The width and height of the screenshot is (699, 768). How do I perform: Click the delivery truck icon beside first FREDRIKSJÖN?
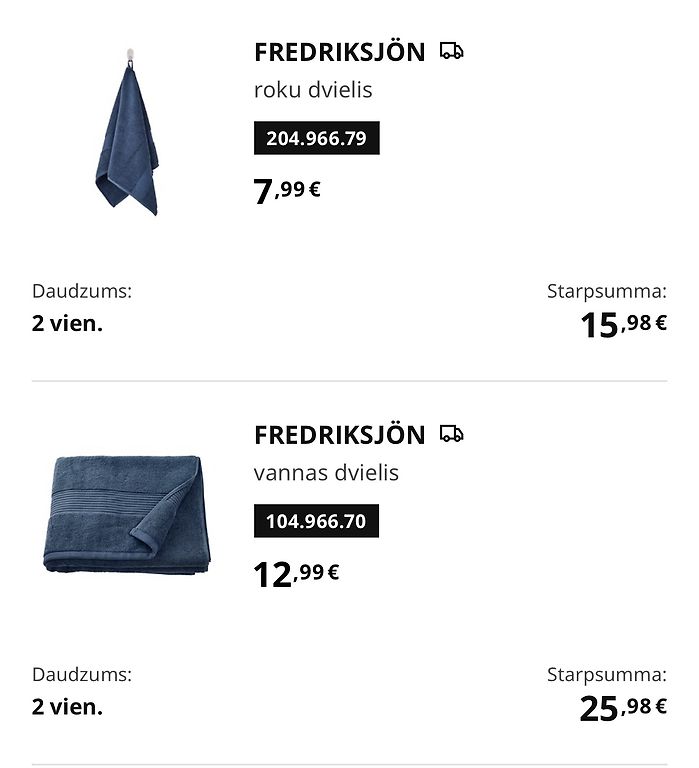451,51
